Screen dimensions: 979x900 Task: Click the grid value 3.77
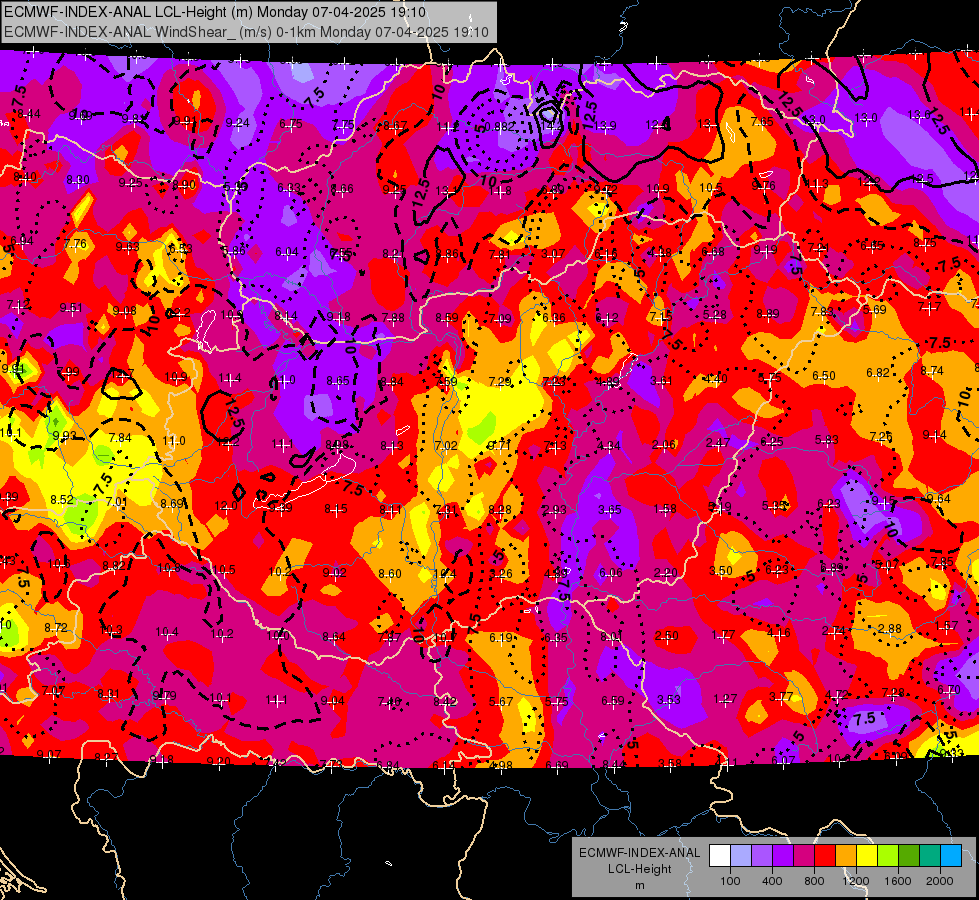click(x=781, y=696)
